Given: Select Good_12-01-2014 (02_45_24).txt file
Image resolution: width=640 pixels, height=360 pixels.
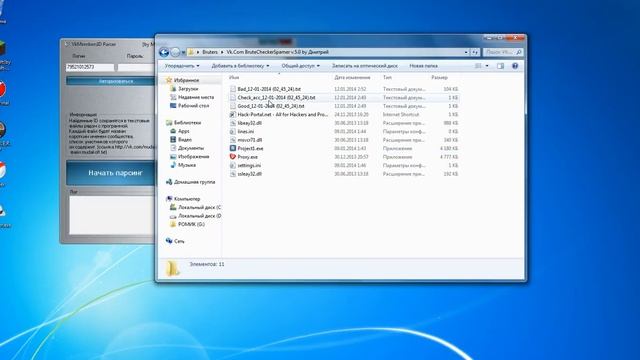Looking at the screenshot, I should tap(271, 106).
